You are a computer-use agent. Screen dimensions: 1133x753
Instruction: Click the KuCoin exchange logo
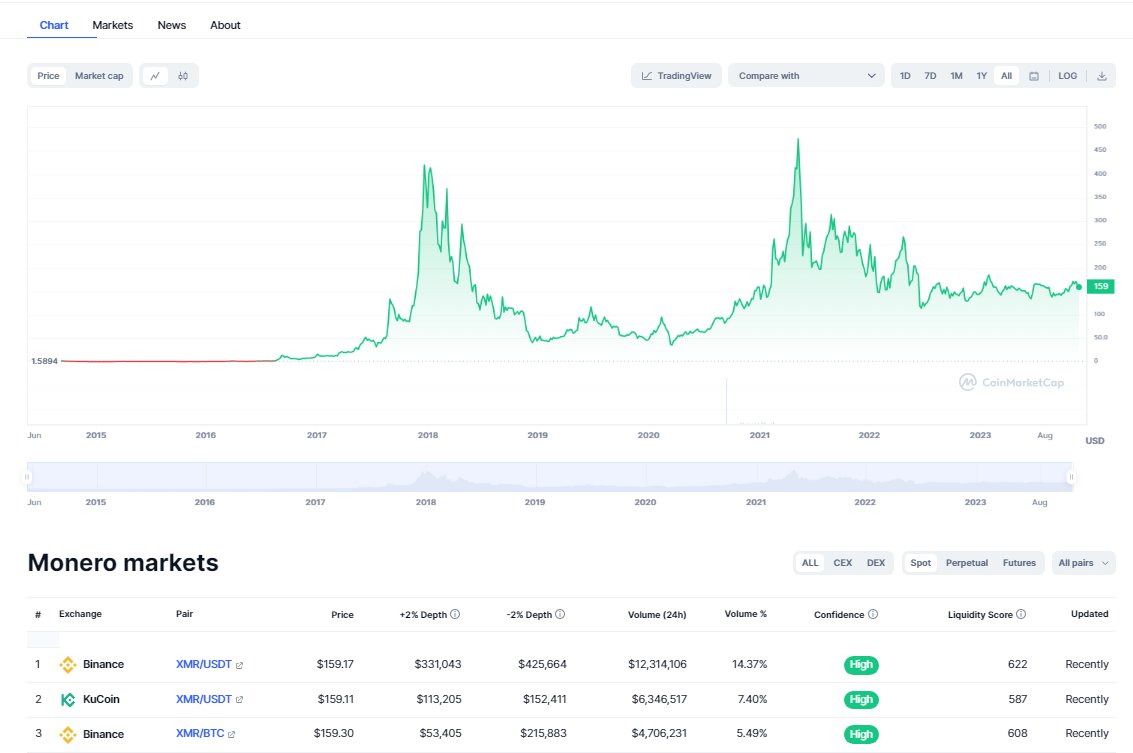(68, 700)
